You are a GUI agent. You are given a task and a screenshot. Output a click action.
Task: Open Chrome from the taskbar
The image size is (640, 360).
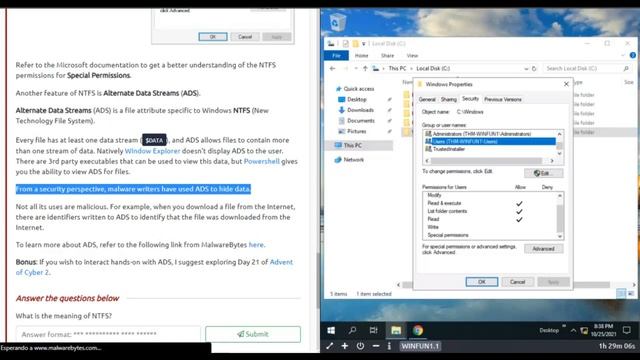[418, 330]
